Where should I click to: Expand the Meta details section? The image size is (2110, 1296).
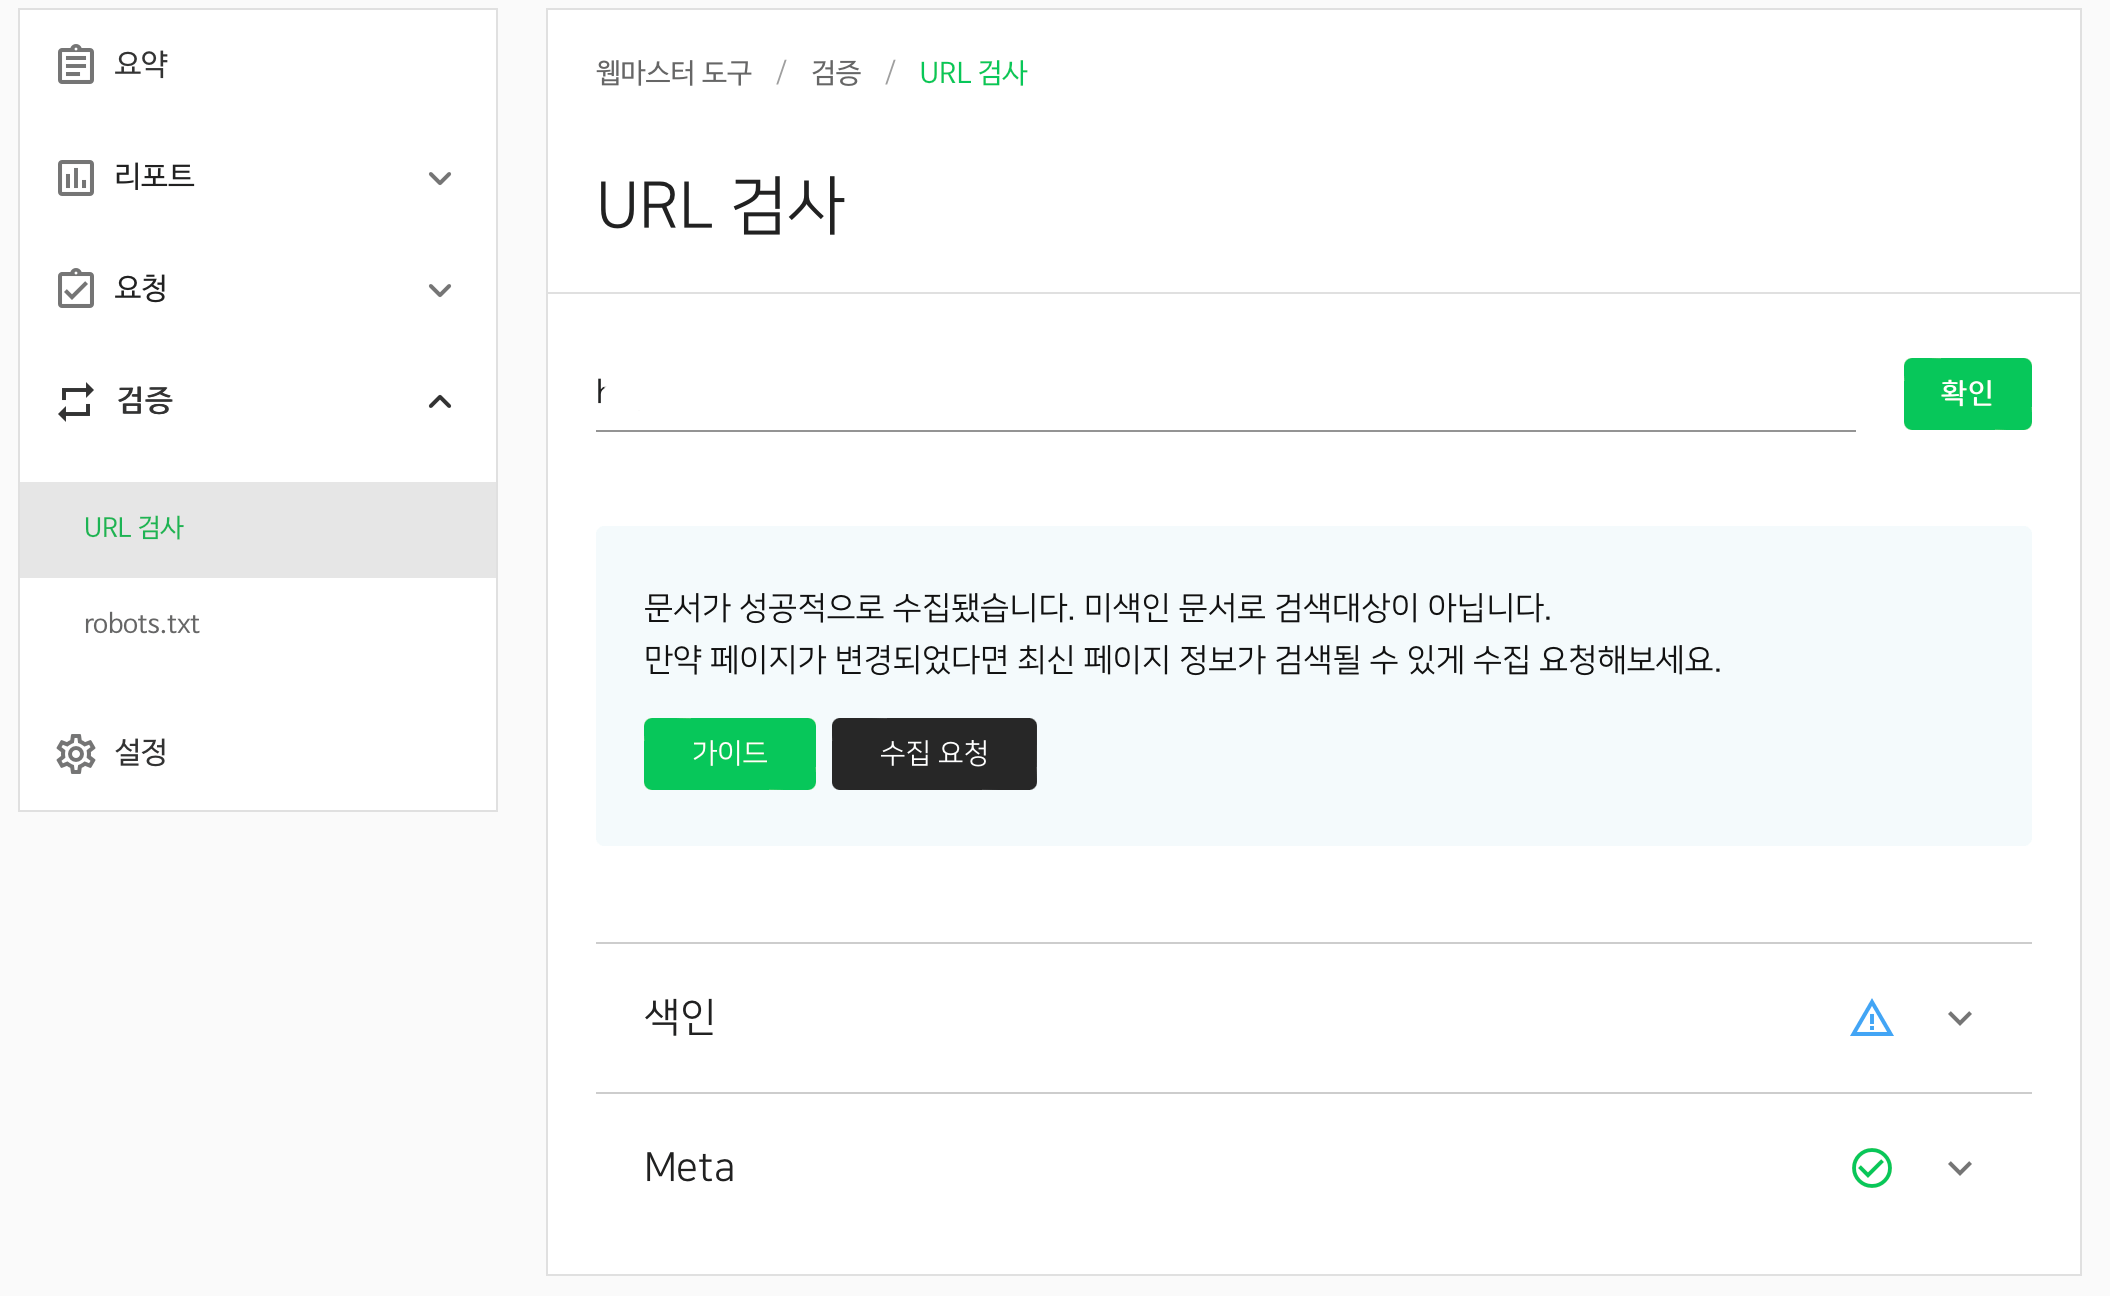[1959, 1168]
